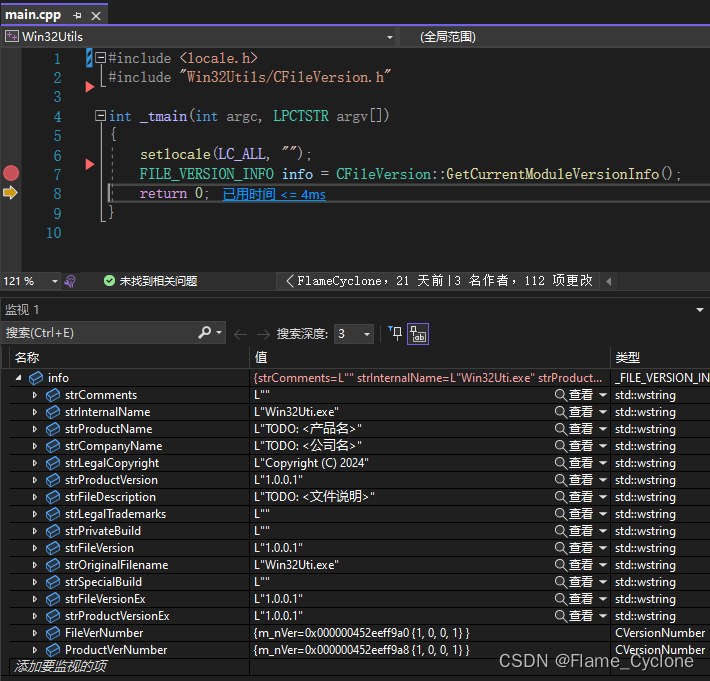
Task: Click the yellow current statement arrow on line 8
Action: click(10, 193)
